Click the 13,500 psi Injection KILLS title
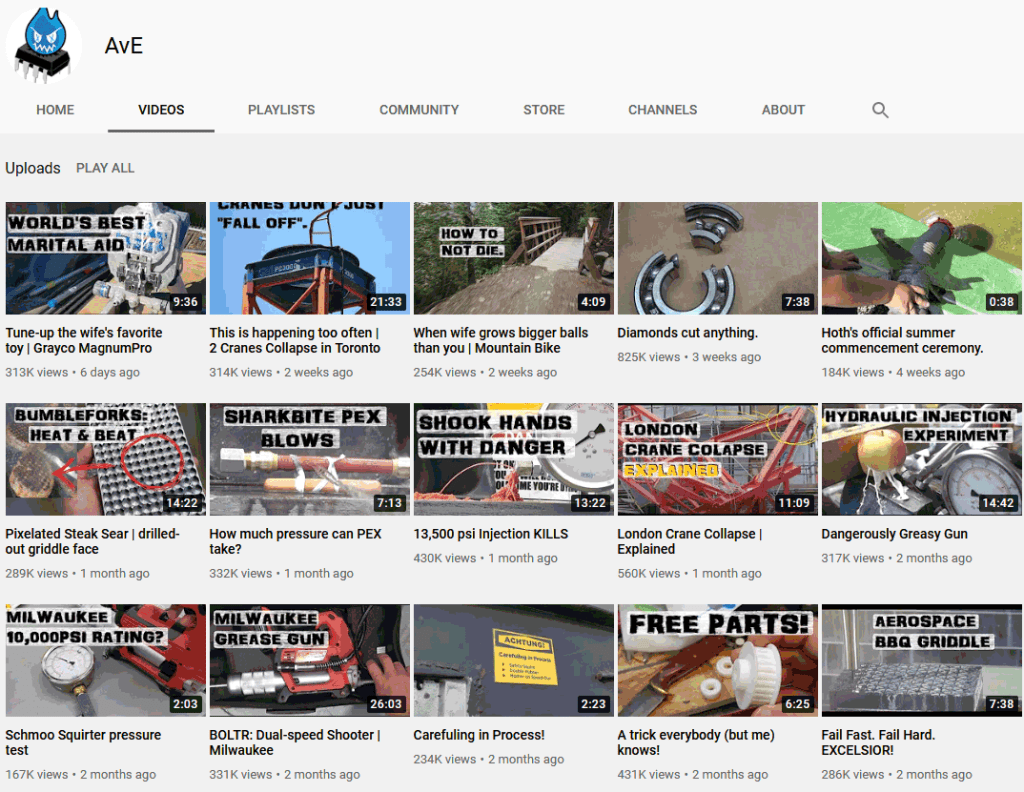 [x=490, y=534]
